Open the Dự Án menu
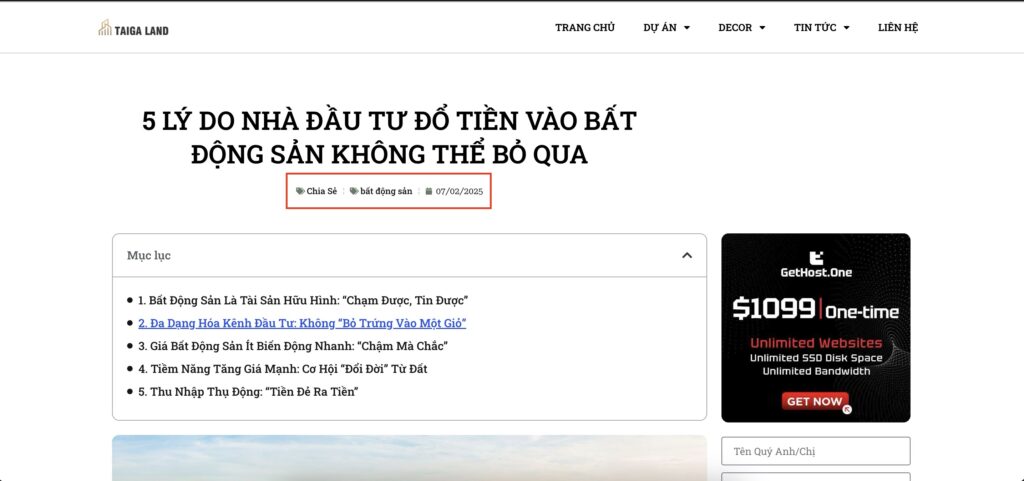The width and height of the screenshot is (1024, 481). [x=660, y=27]
